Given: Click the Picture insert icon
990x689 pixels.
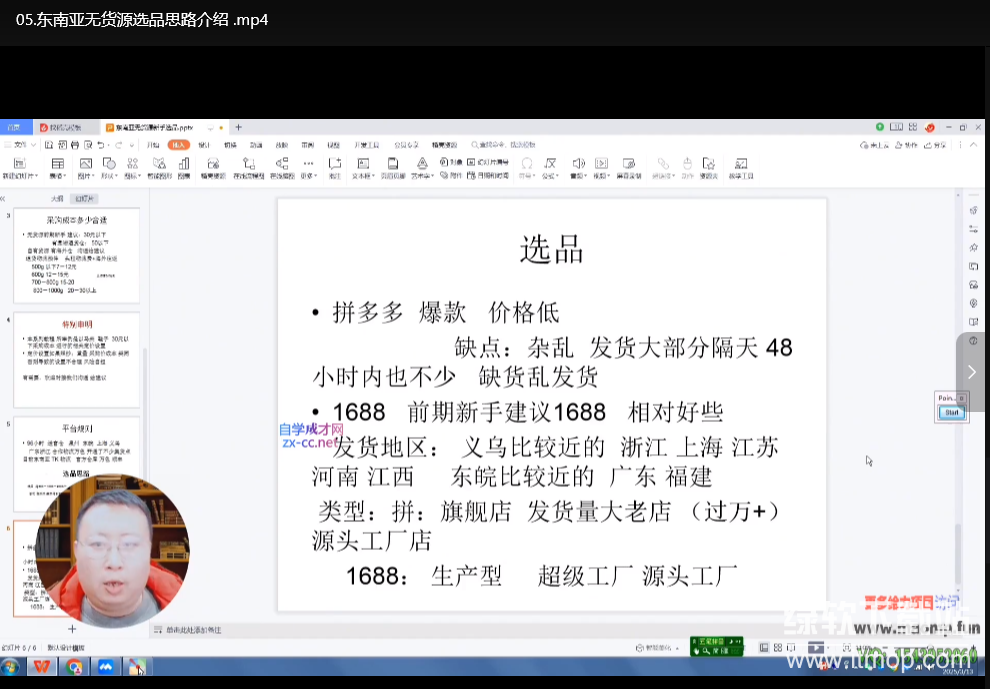Looking at the screenshot, I should (x=85, y=164).
